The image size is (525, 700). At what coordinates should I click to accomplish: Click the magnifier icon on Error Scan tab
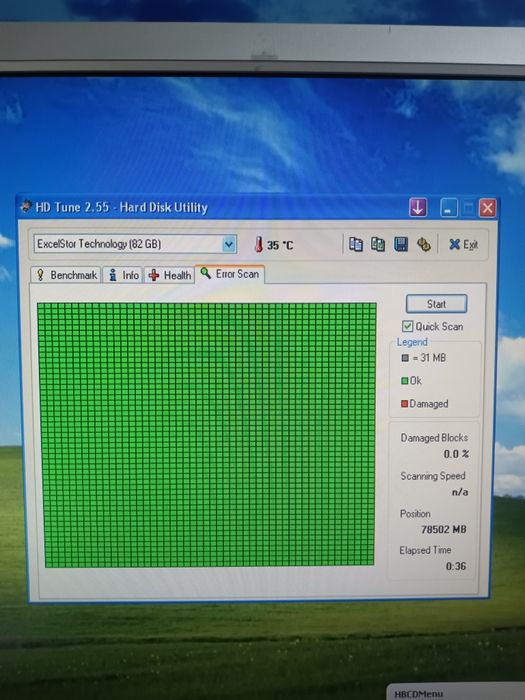tap(205, 273)
